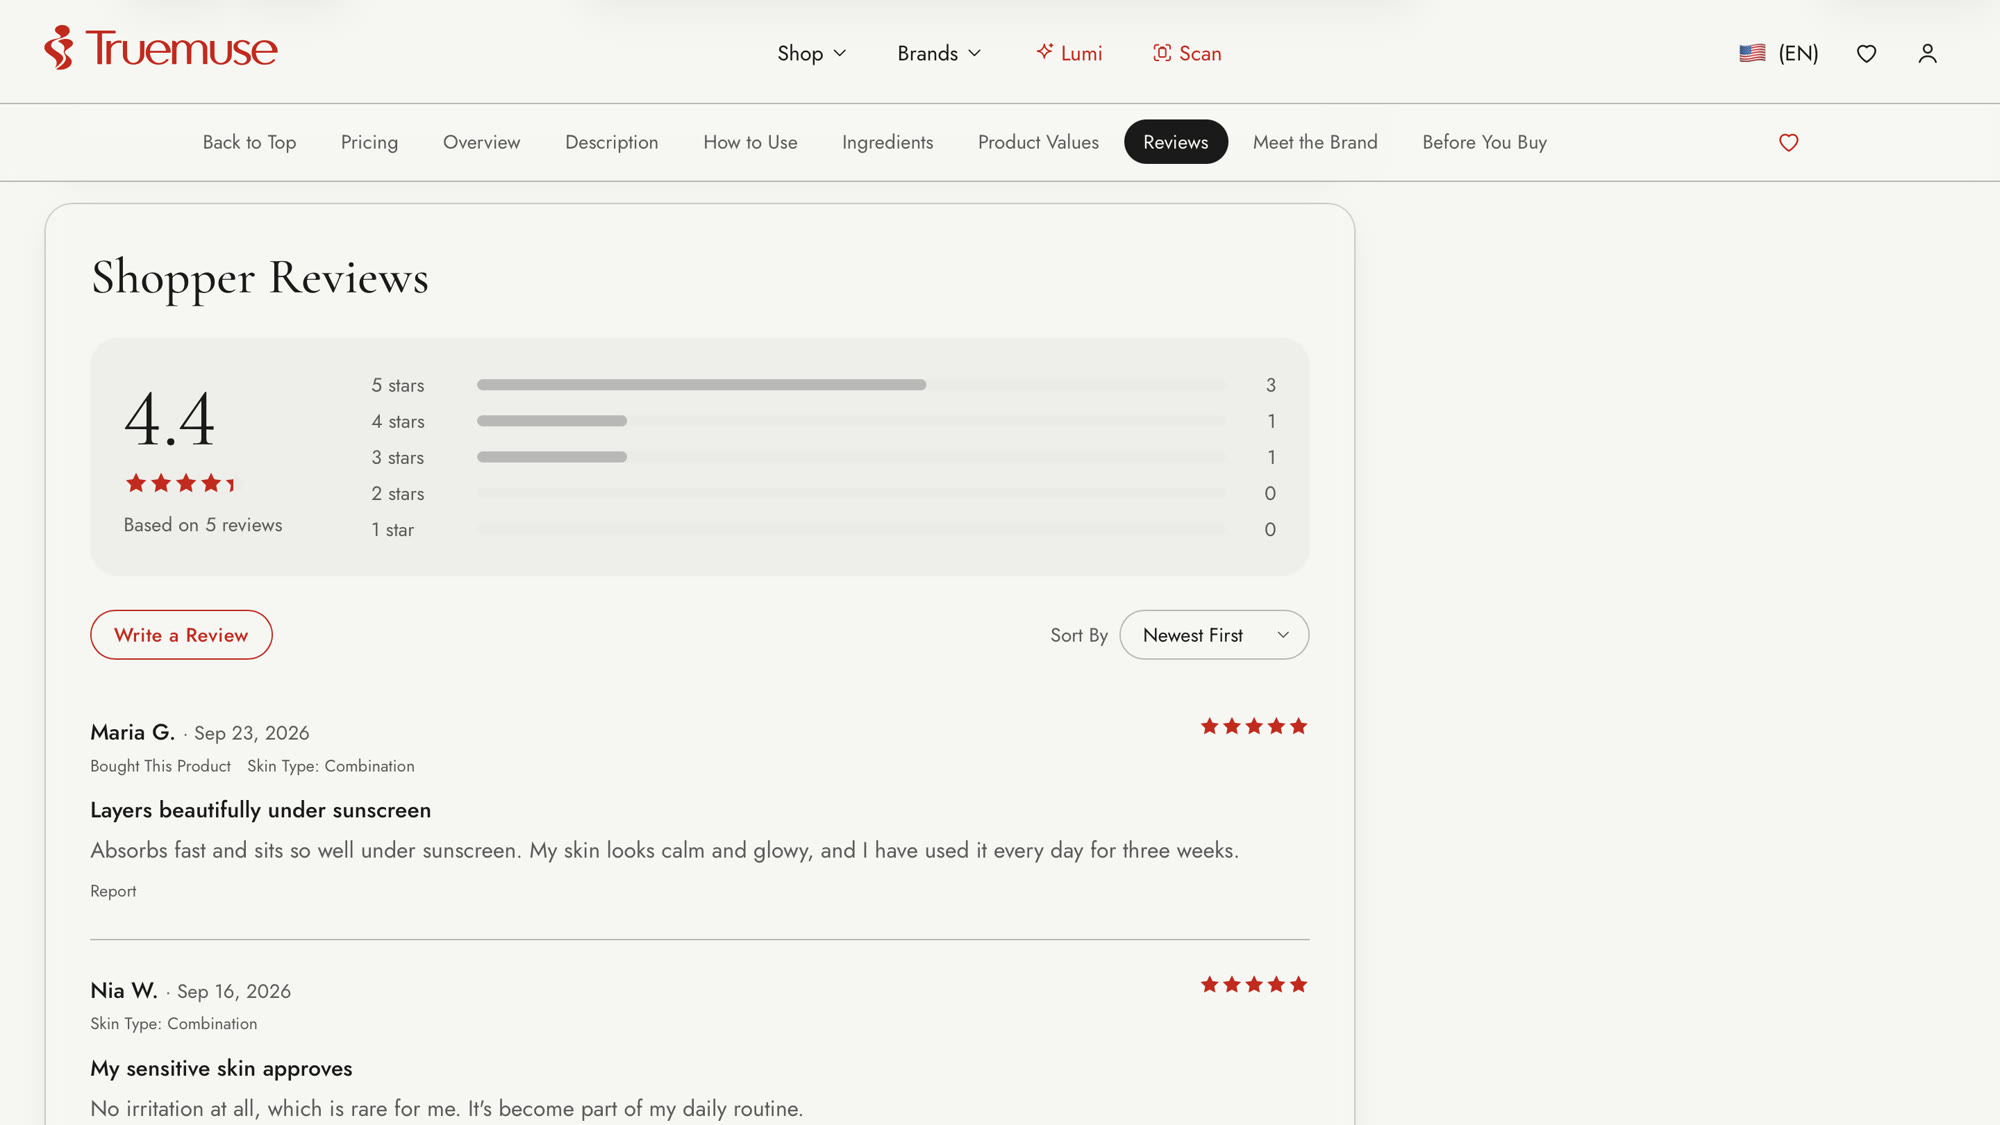This screenshot has width=2000, height=1125.
Task: Click the Write a Review button
Action: (x=181, y=635)
